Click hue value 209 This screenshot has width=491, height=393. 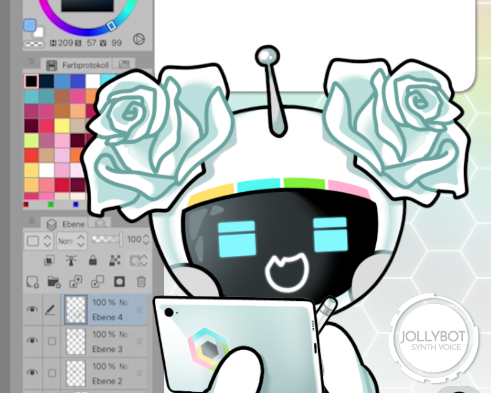65,43
